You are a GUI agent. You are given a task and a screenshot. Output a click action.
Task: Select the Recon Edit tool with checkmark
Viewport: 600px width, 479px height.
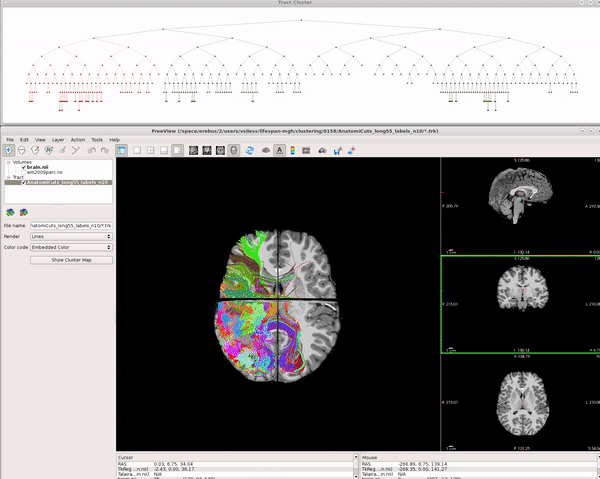[x=35, y=150]
